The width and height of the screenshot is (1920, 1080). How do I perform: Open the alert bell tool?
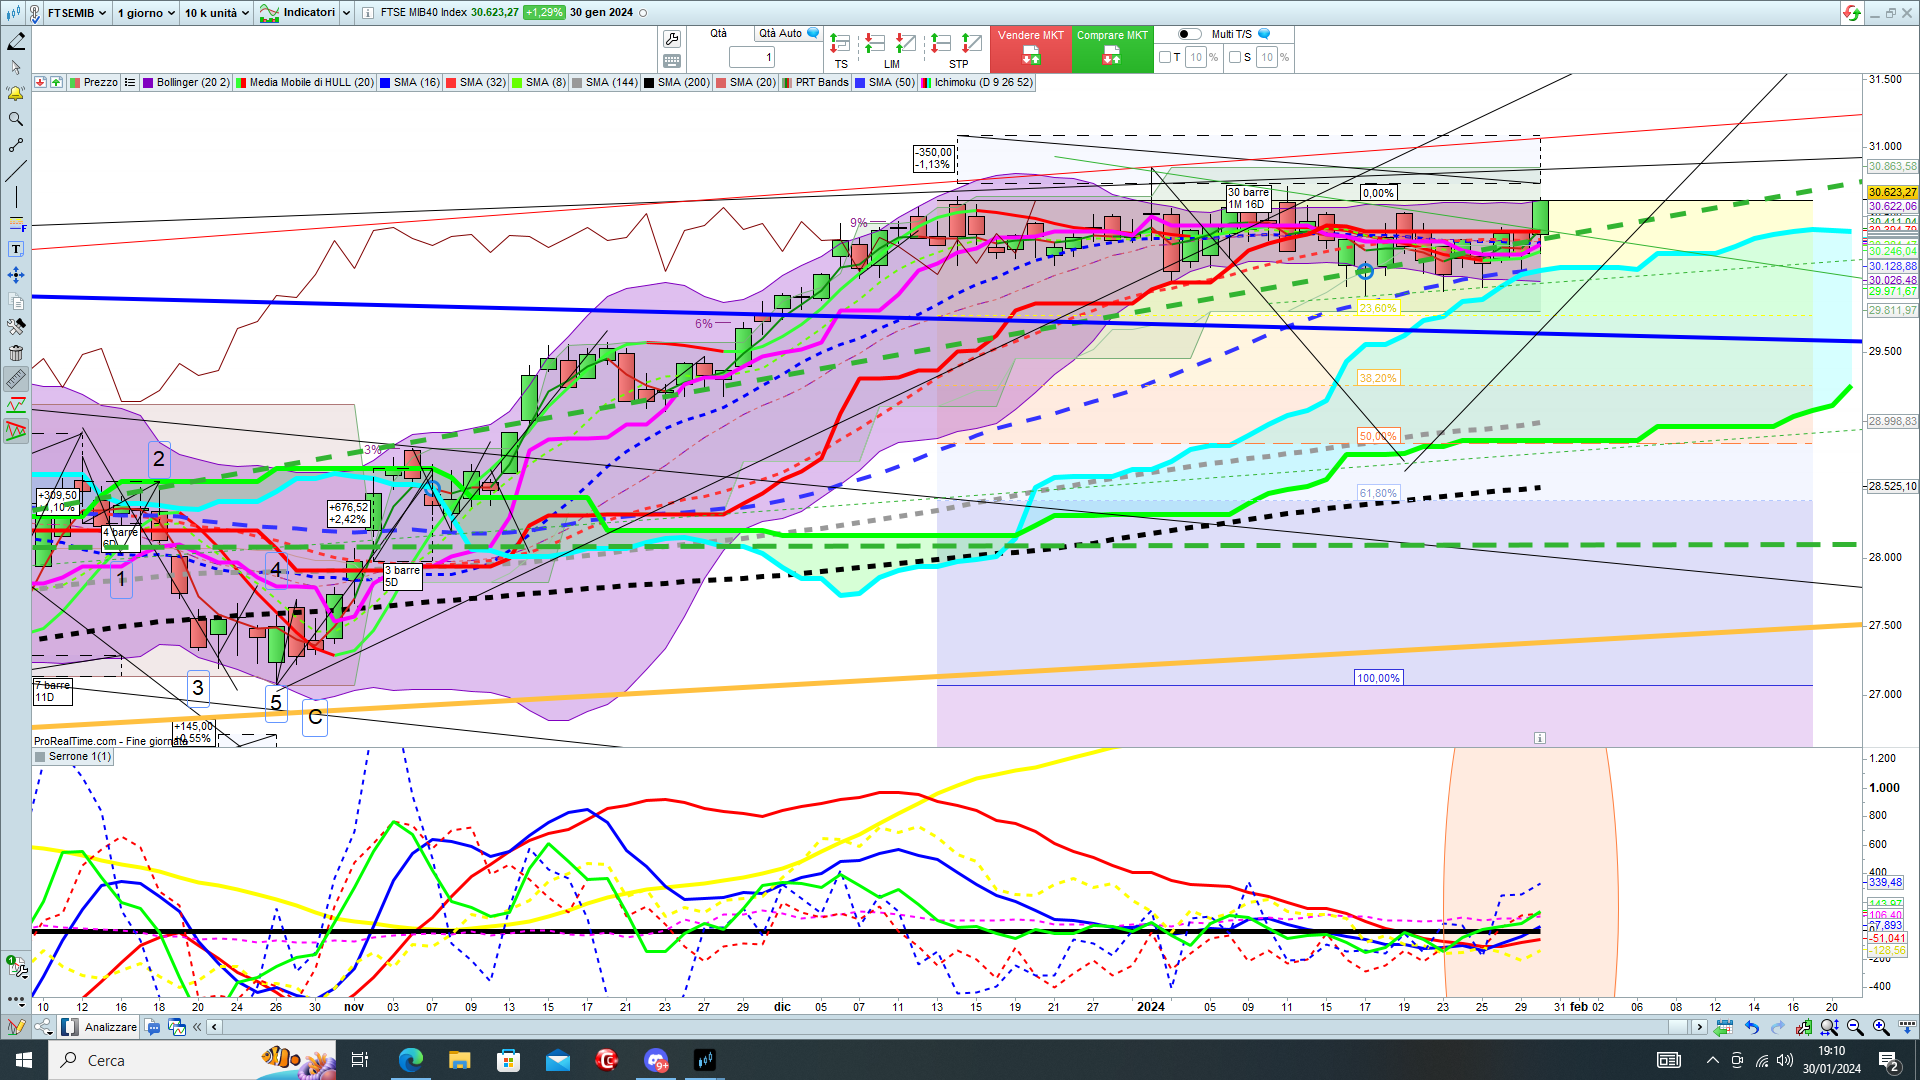(x=16, y=93)
